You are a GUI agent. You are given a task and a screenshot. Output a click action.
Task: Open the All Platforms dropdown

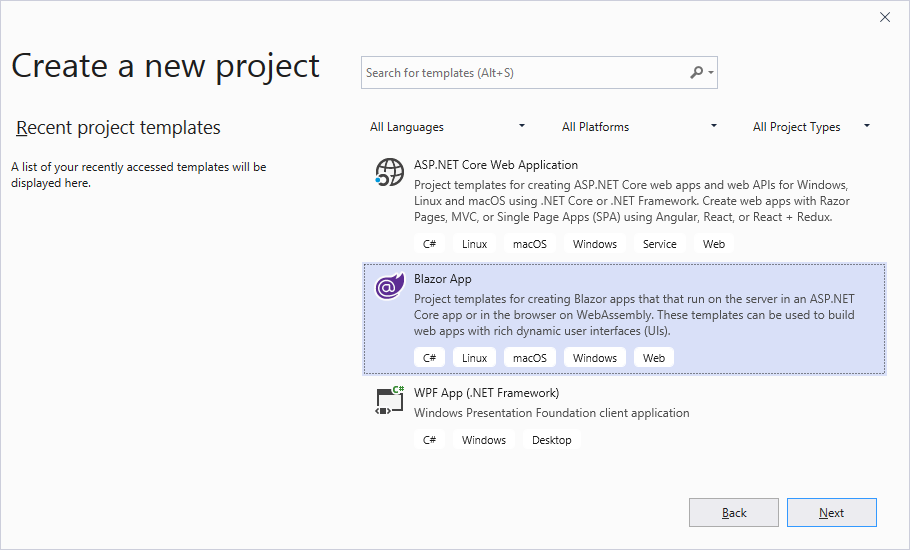pyautogui.click(x=639, y=126)
